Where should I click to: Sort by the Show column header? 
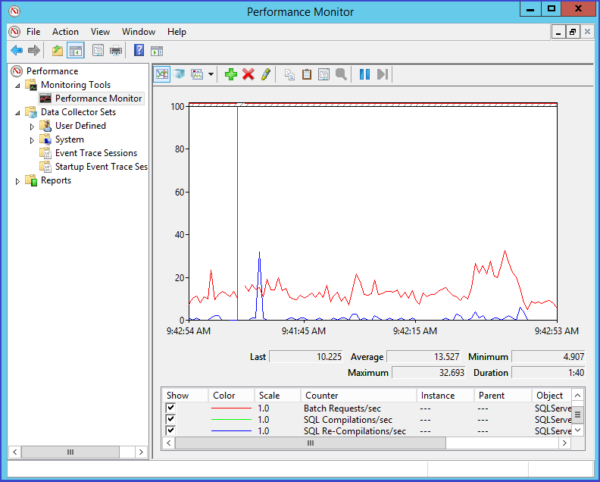point(185,395)
